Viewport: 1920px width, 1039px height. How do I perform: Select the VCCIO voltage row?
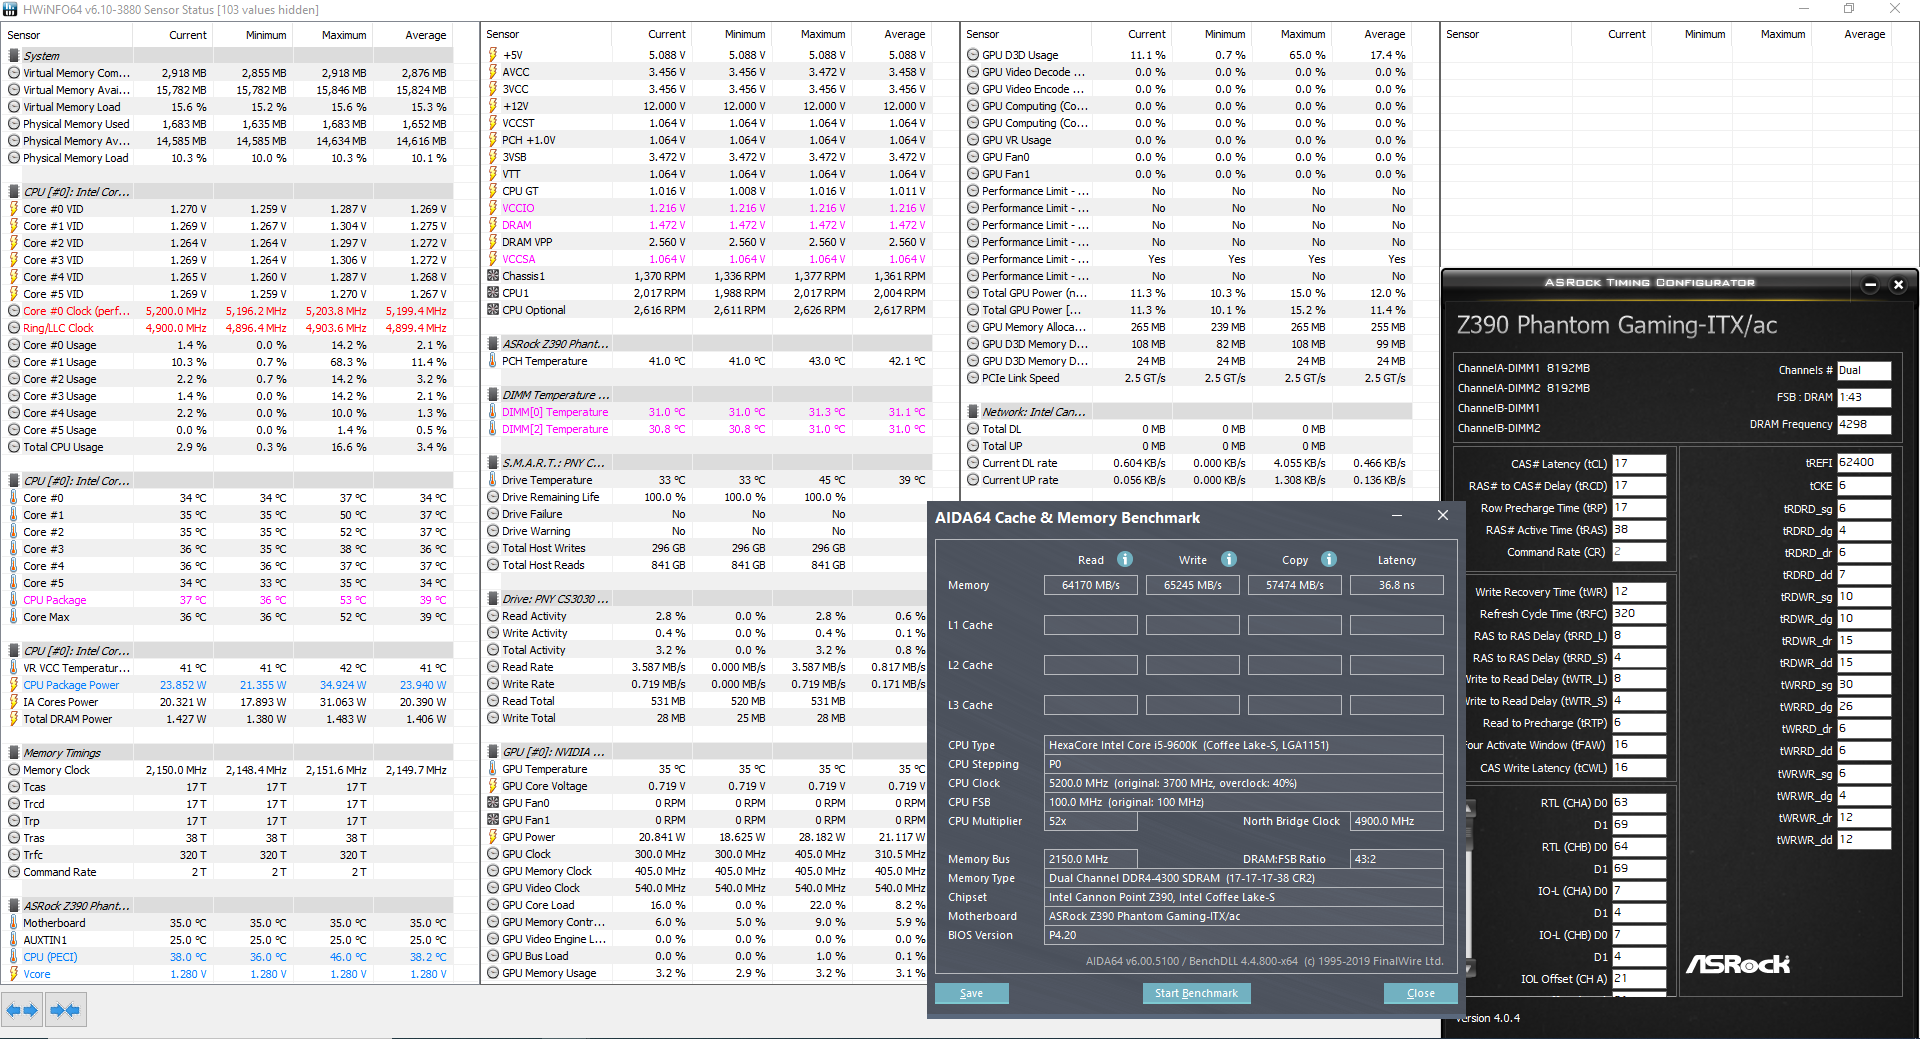[x=708, y=208]
